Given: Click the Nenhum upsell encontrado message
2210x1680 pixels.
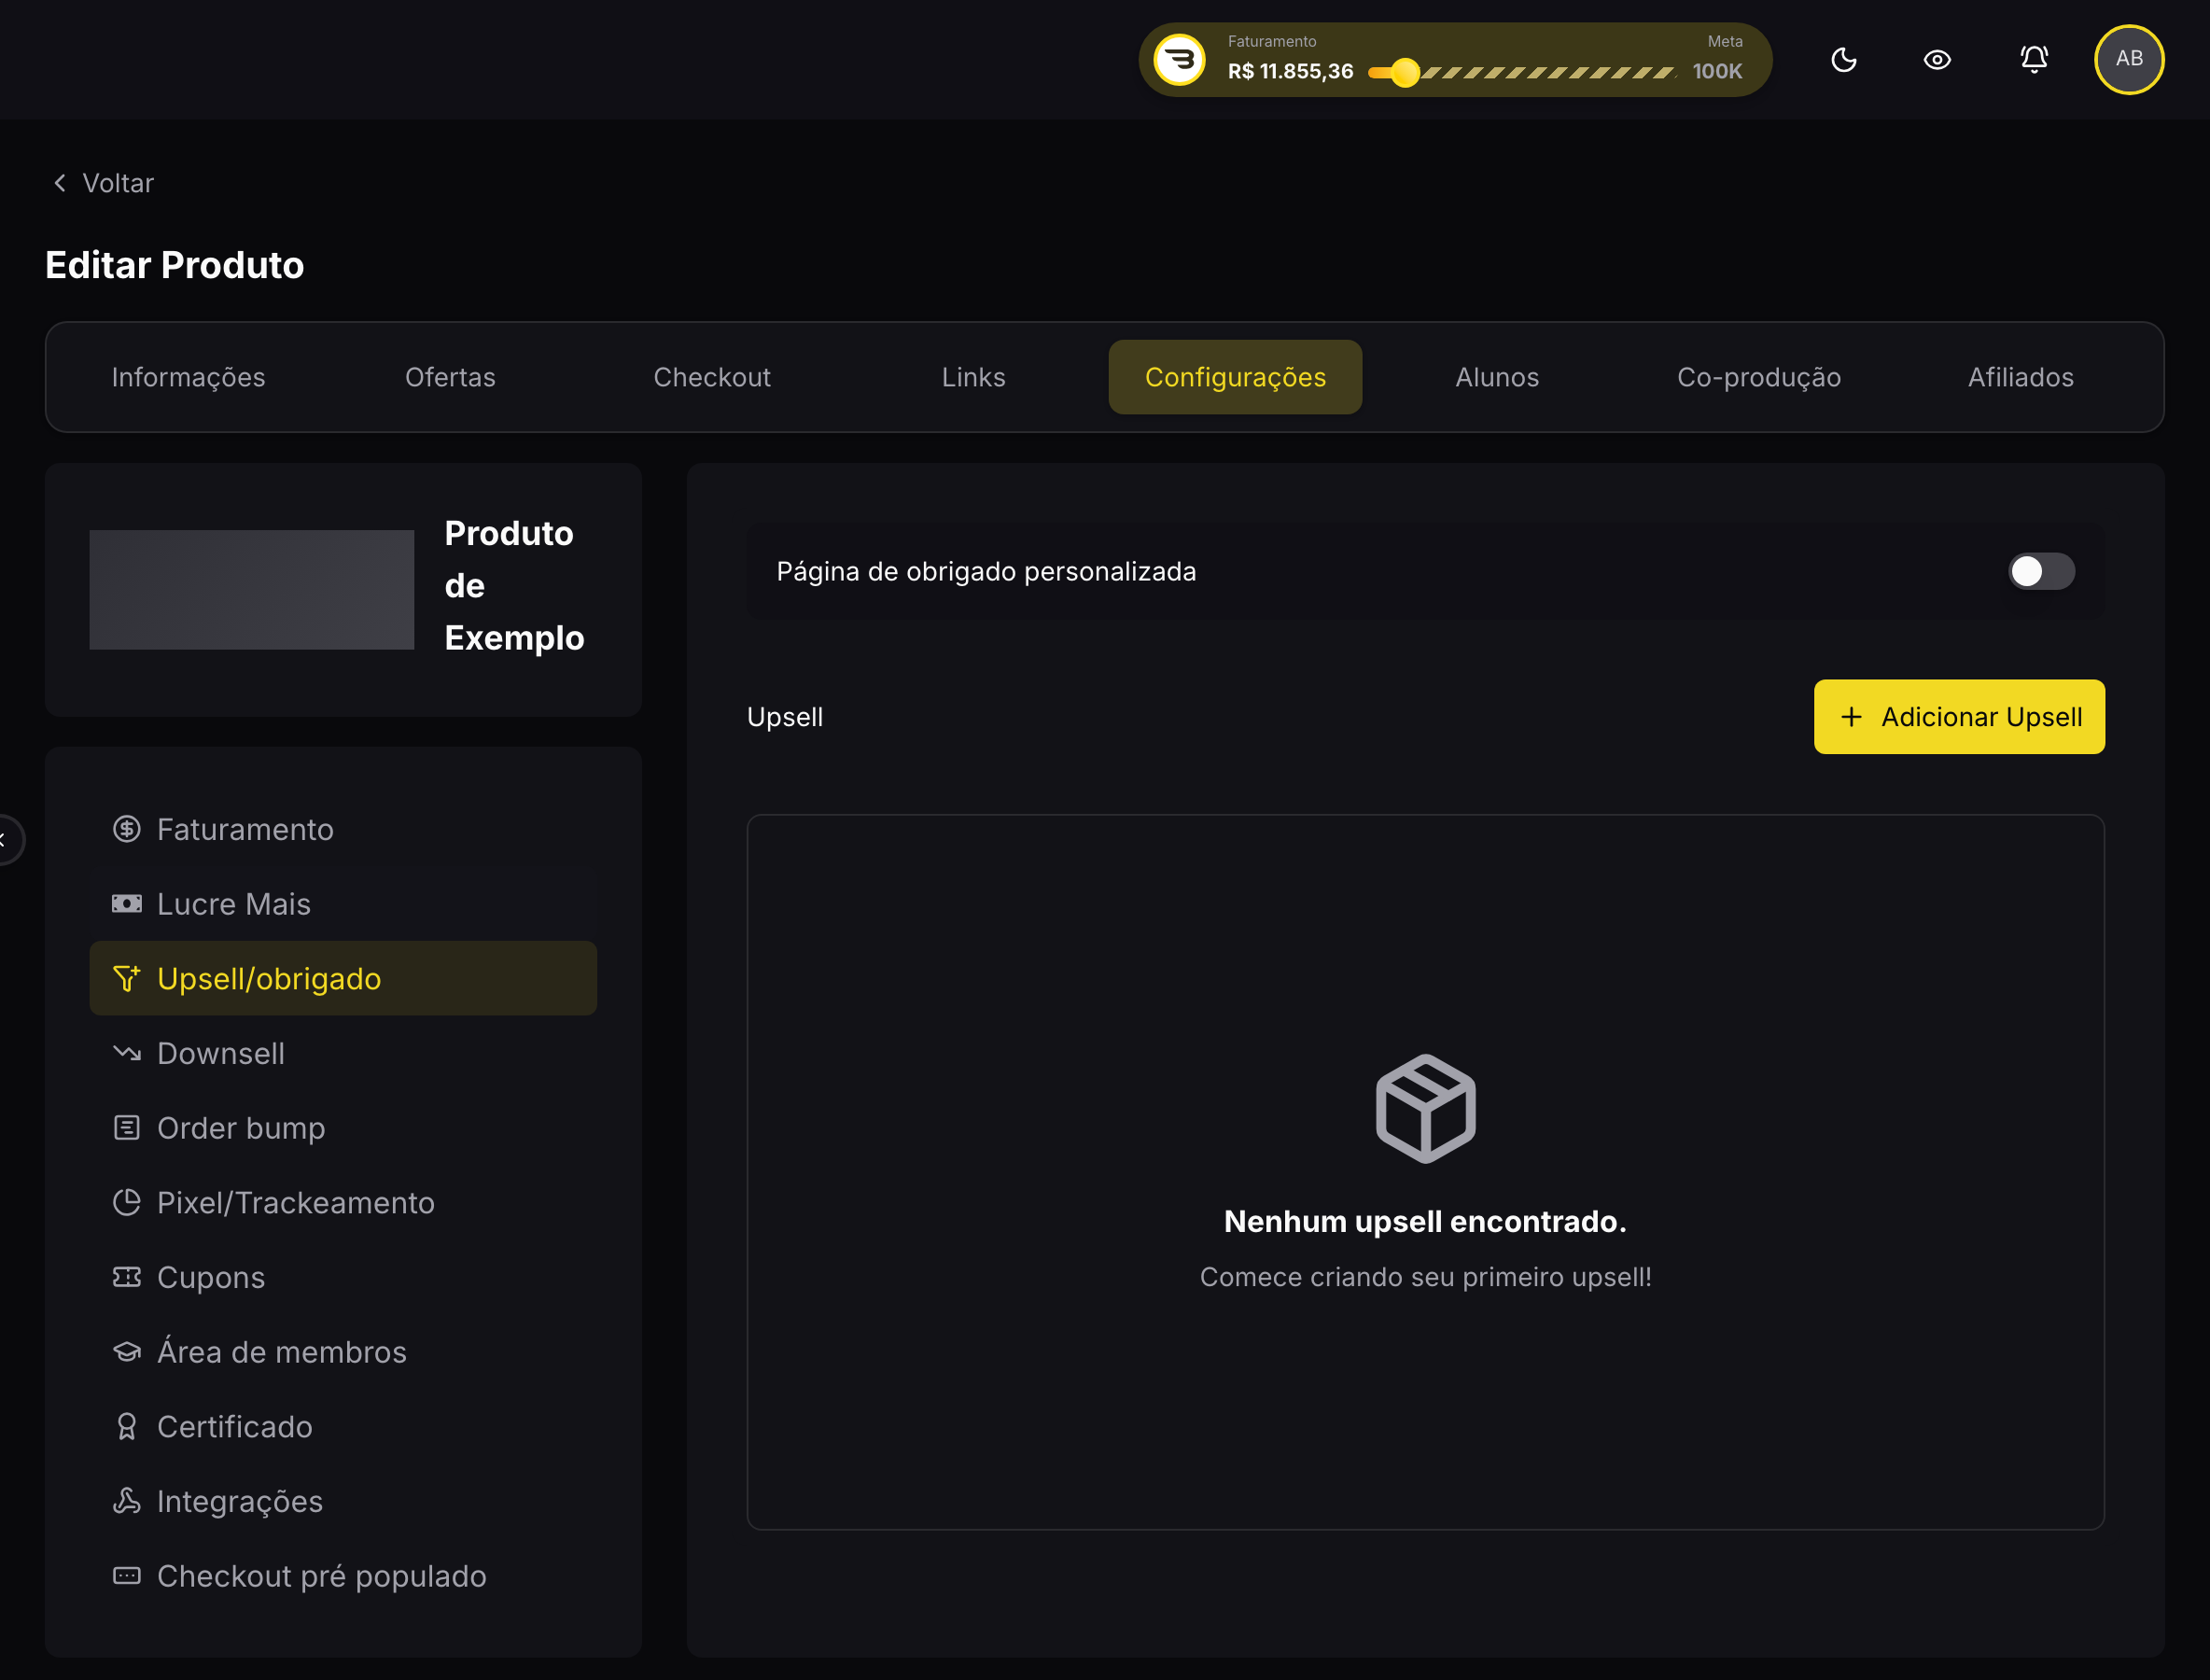Looking at the screenshot, I should tap(1425, 1221).
